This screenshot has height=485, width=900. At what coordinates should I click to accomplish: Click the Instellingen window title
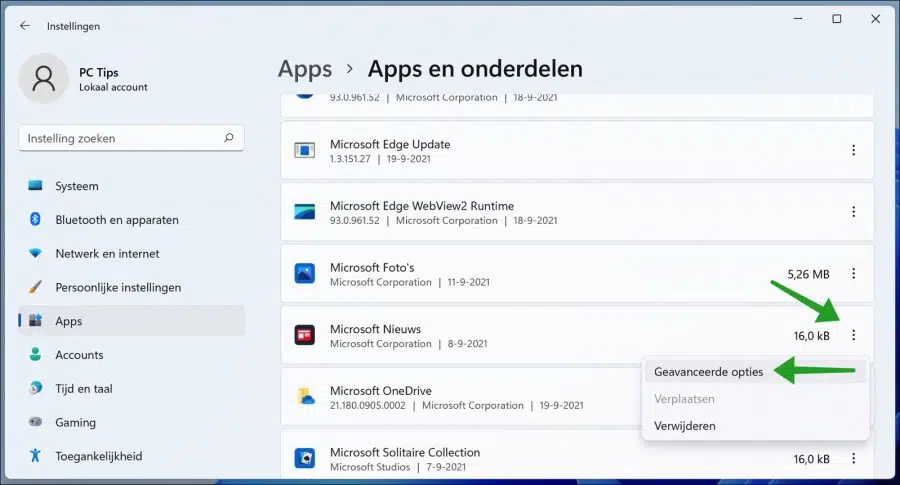[73, 26]
